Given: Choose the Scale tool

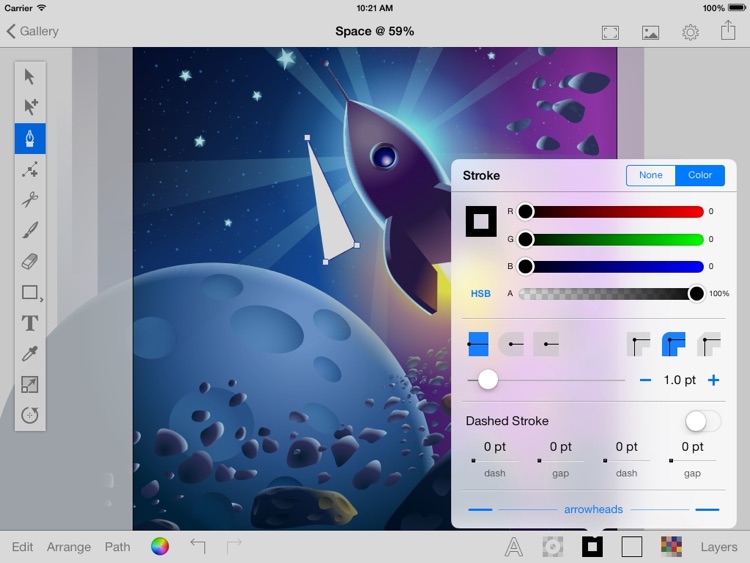Looking at the screenshot, I should pyautogui.click(x=30, y=385).
